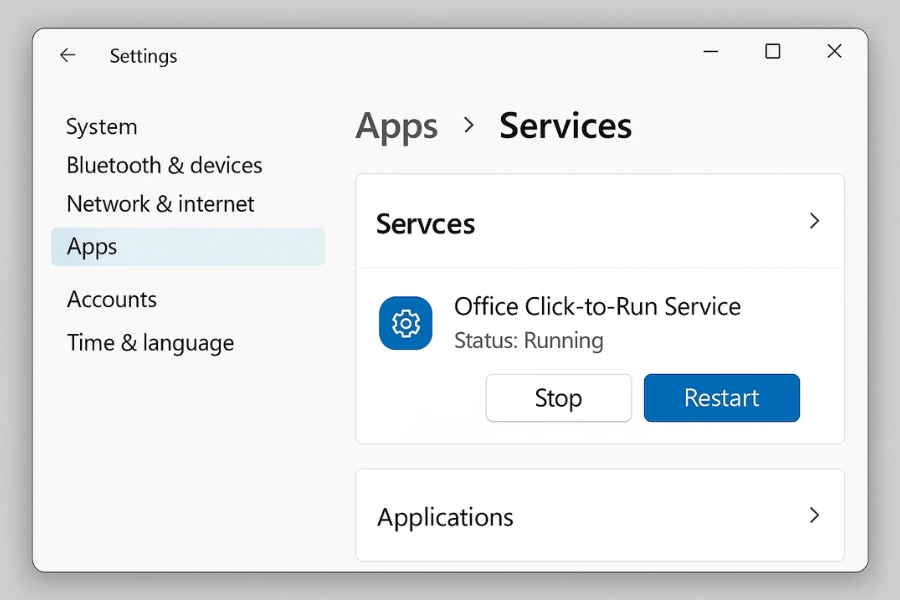900x600 pixels.
Task: Select Apps in the sidebar
Action: point(91,246)
